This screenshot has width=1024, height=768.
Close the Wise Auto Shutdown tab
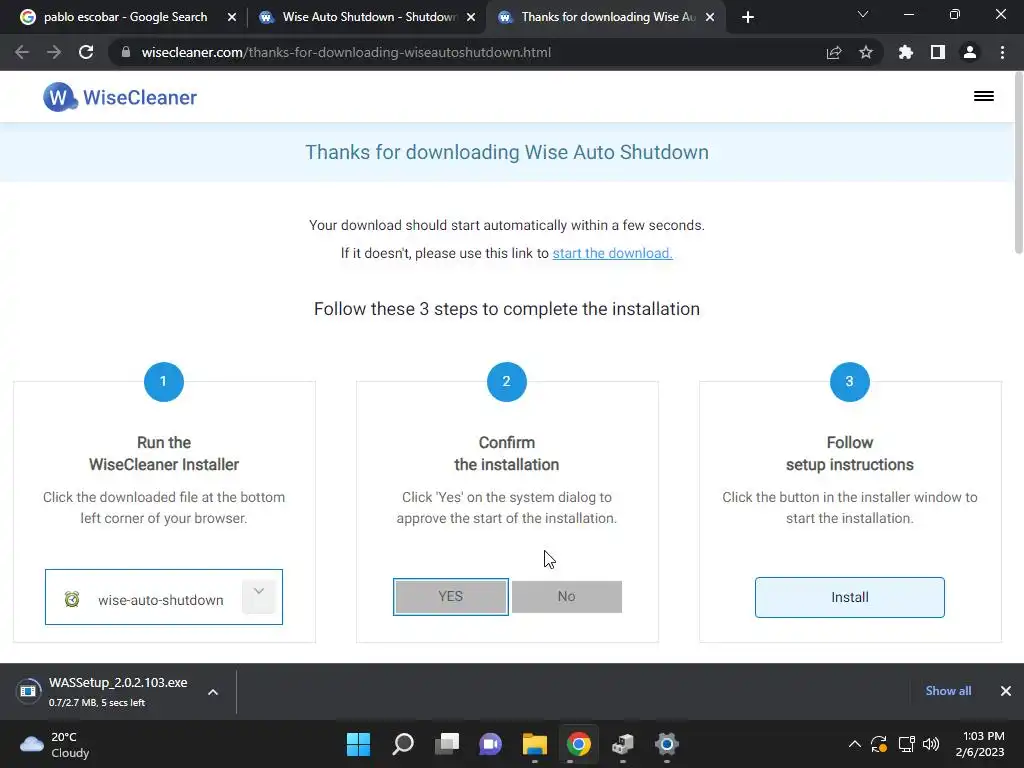(x=471, y=17)
